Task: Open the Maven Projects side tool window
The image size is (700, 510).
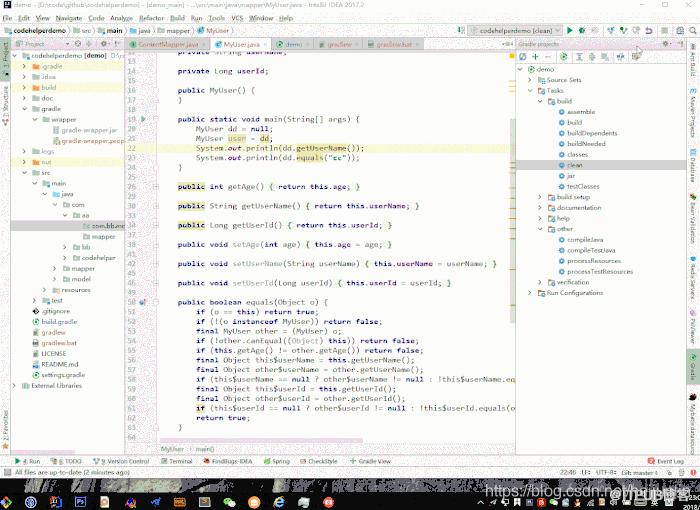Action: pos(693,113)
